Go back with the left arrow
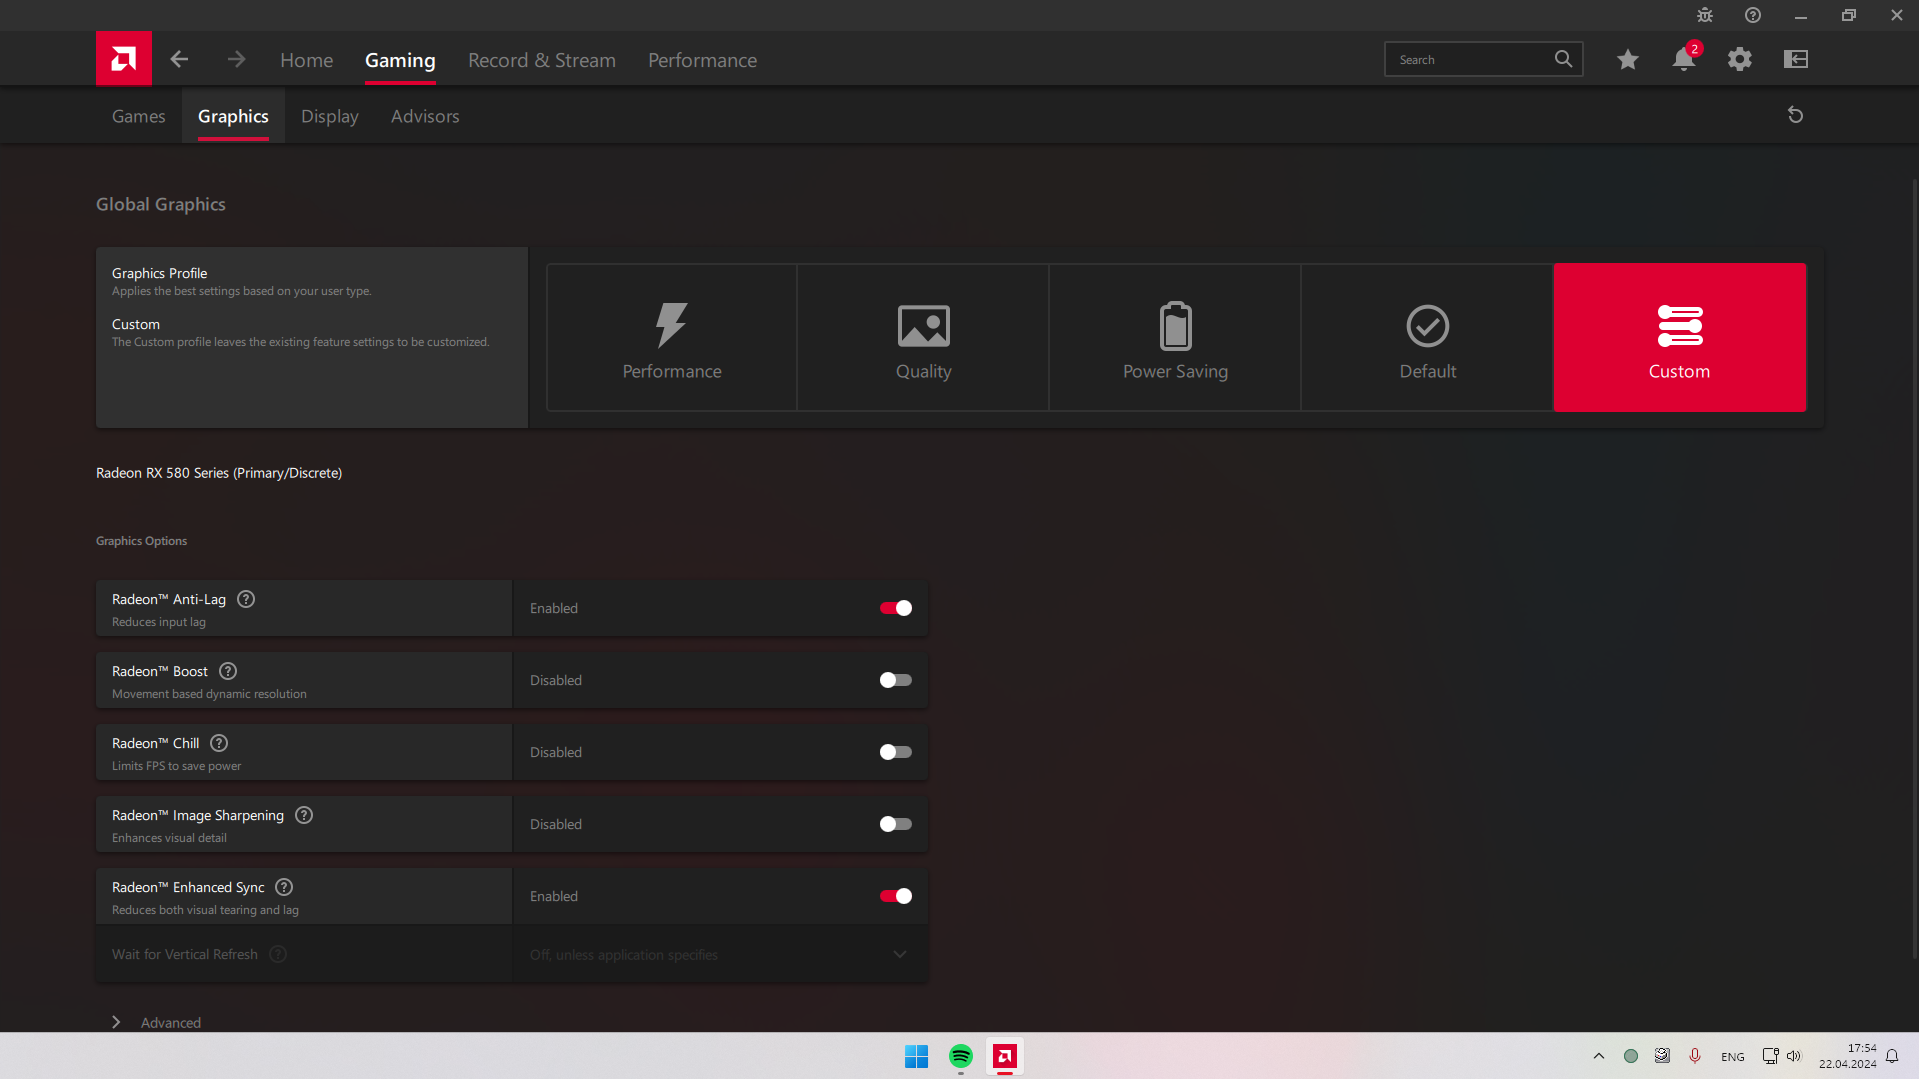The width and height of the screenshot is (1919, 1079). pyautogui.click(x=179, y=59)
